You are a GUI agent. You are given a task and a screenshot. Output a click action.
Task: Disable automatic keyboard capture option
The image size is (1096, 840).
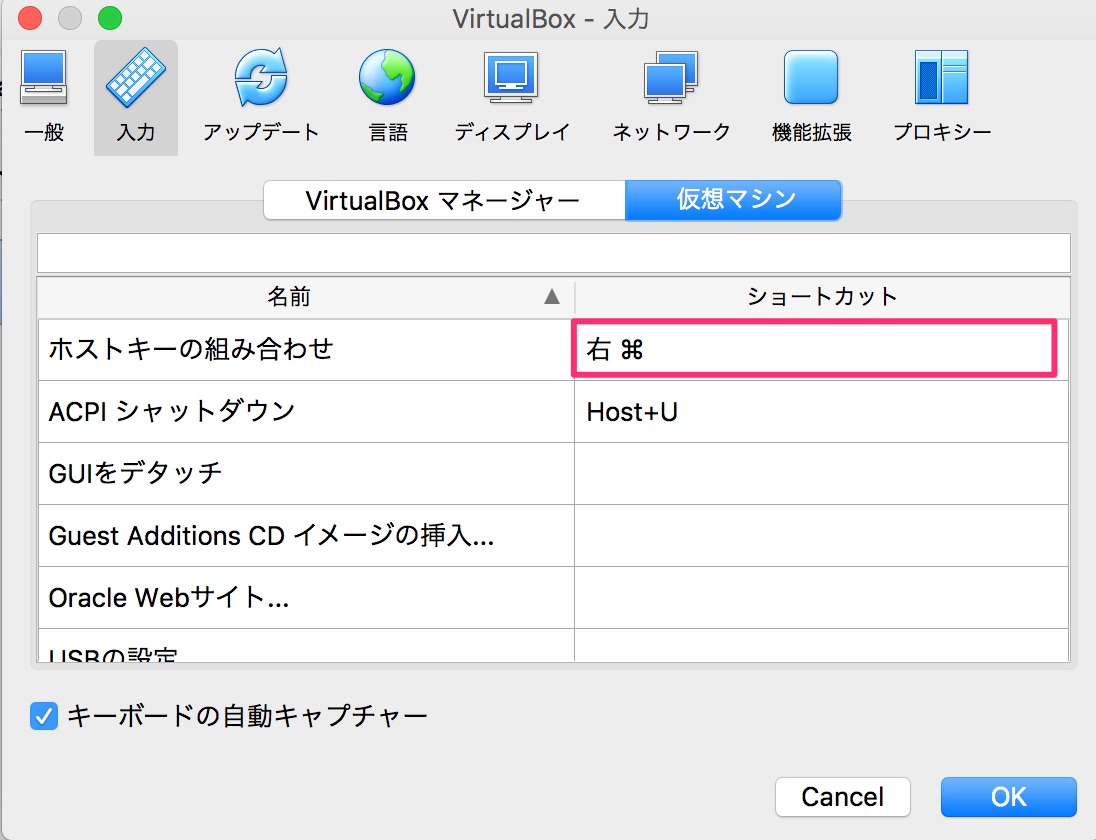(x=43, y=715)
